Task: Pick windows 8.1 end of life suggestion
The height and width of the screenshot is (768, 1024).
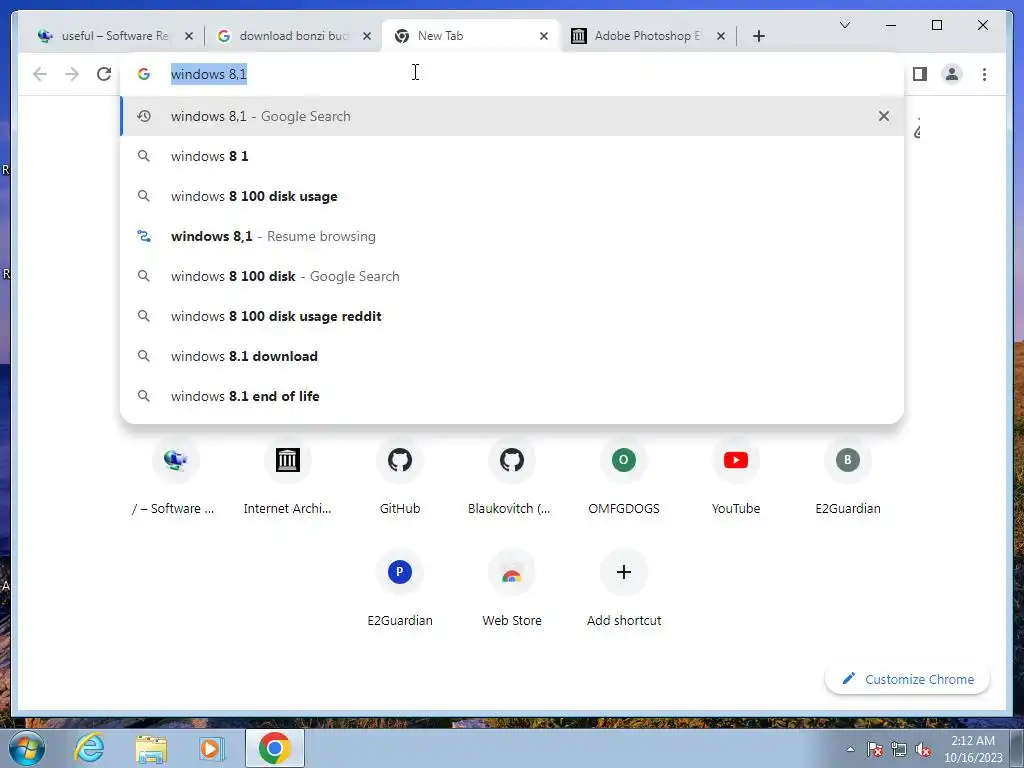Action: [513, 396]
